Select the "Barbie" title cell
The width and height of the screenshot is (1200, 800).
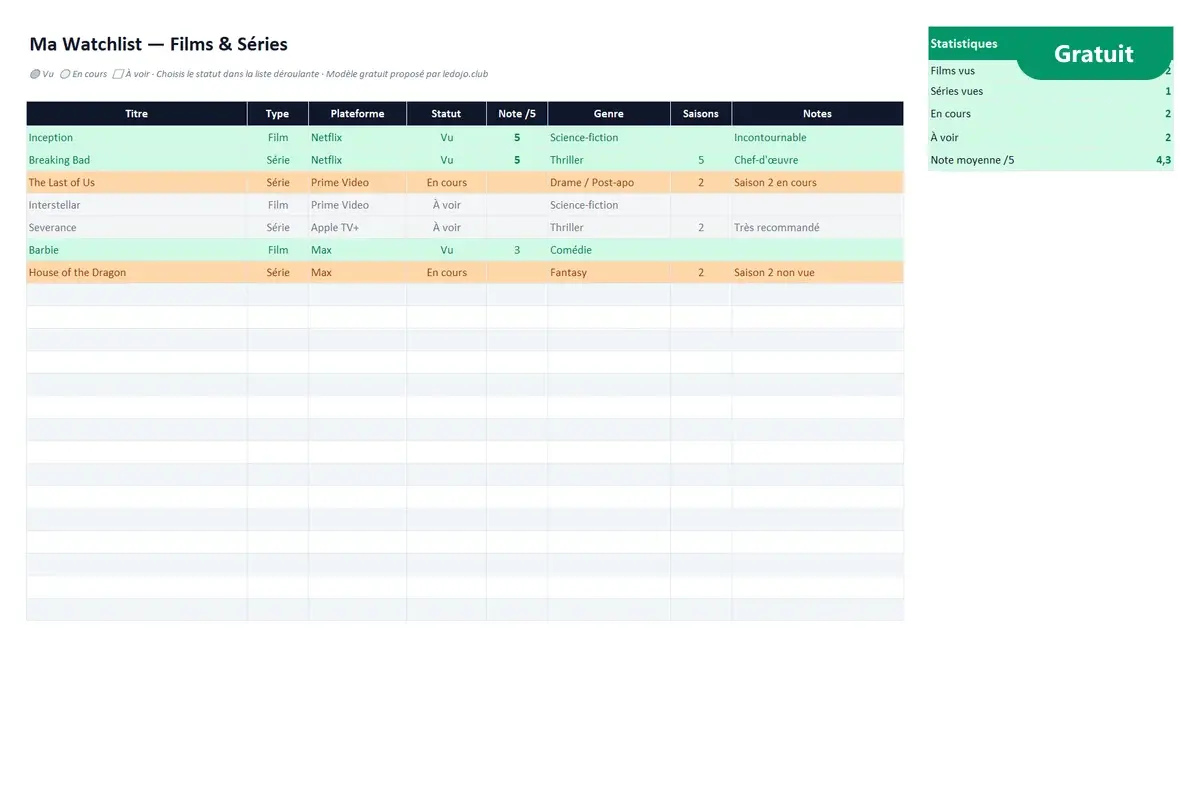(x=137, y=250)
